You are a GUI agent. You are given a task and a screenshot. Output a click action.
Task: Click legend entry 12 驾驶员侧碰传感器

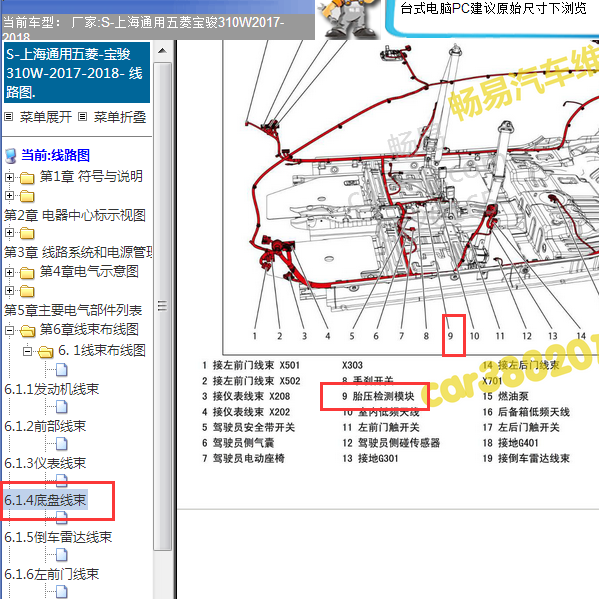[391, 443]
